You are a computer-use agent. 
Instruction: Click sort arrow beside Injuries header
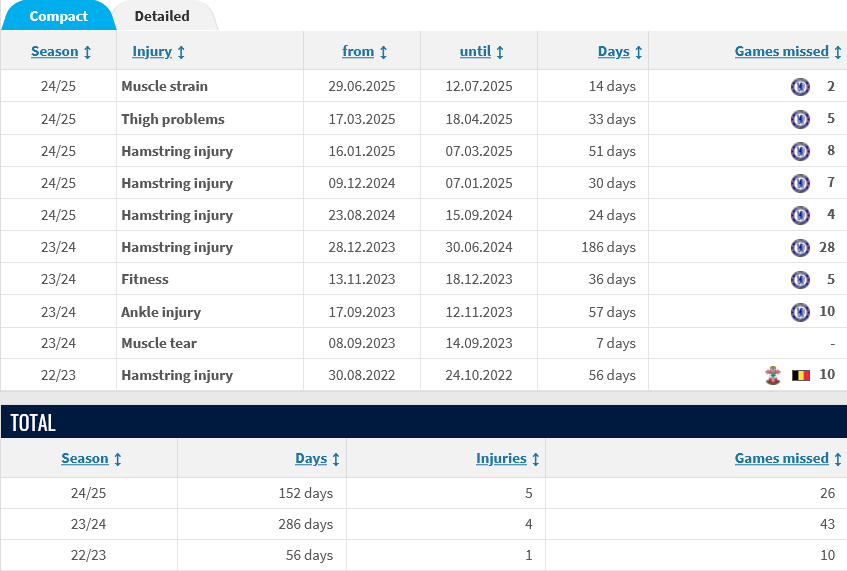tap(535, 459)
